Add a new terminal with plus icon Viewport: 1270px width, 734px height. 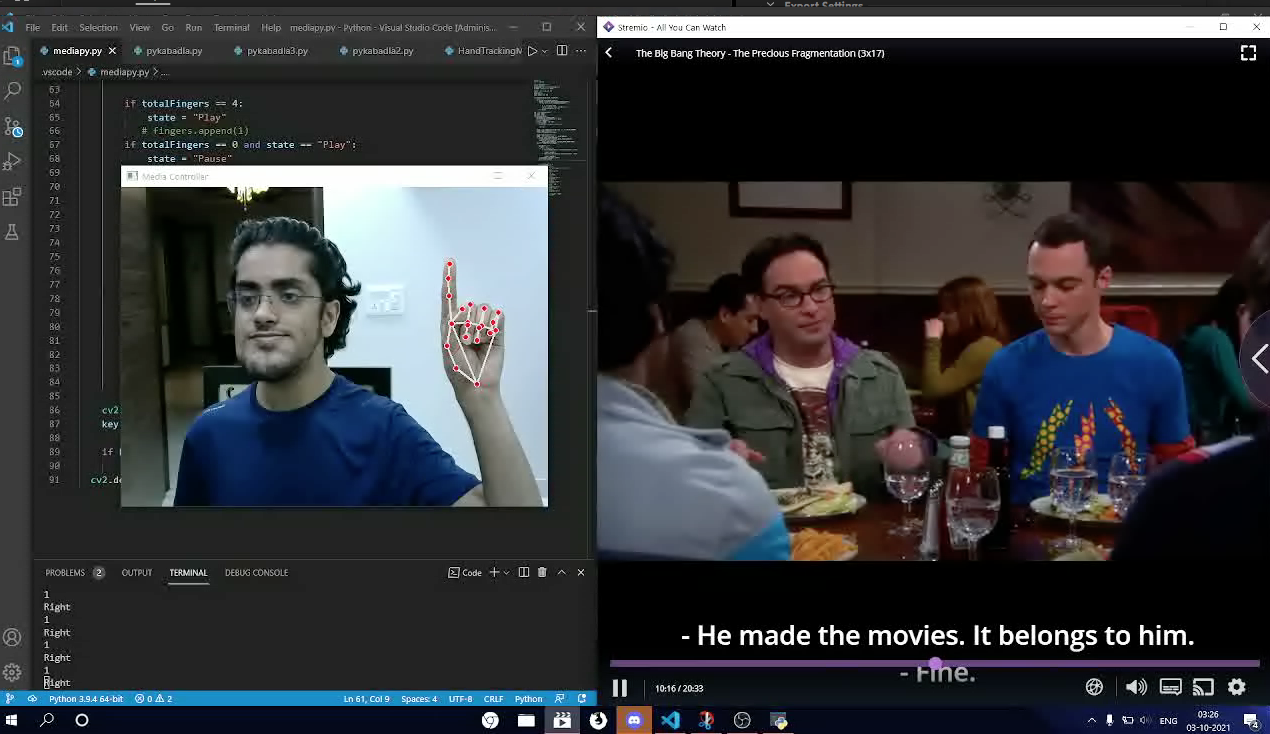493,572
